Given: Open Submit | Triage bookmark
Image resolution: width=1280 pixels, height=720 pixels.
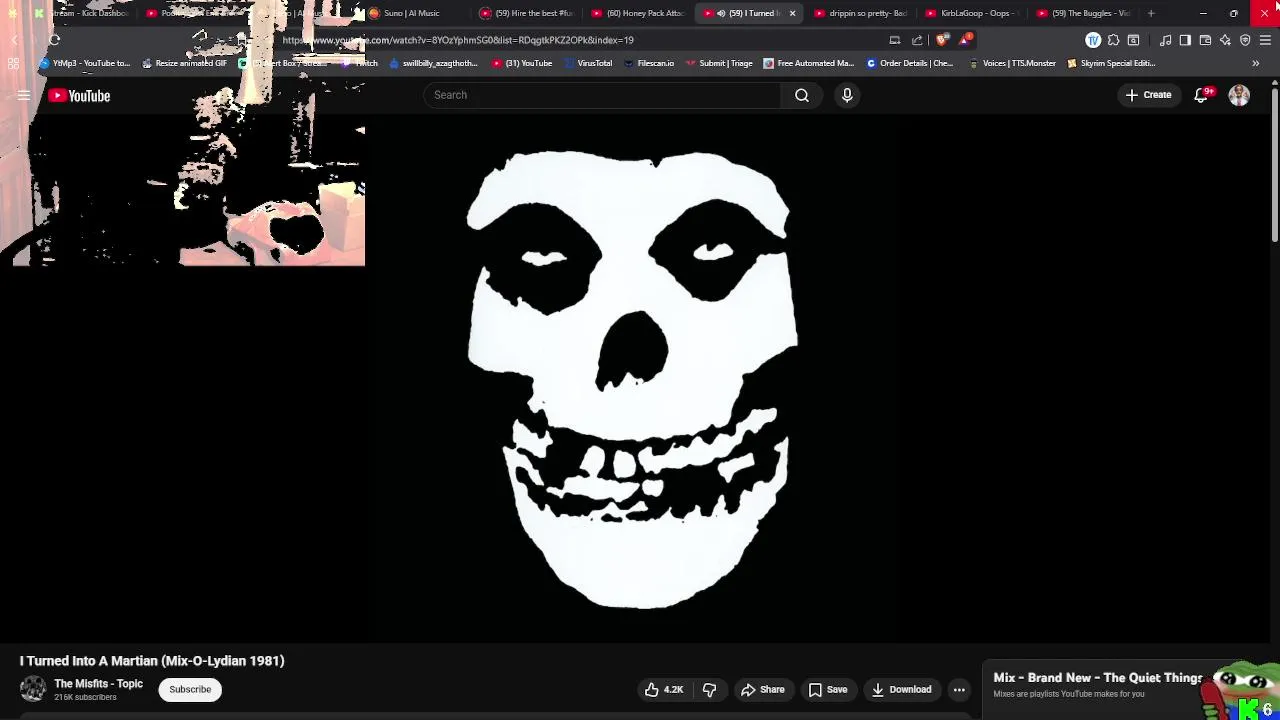Looking at the screenshot, I should (719, 63).
